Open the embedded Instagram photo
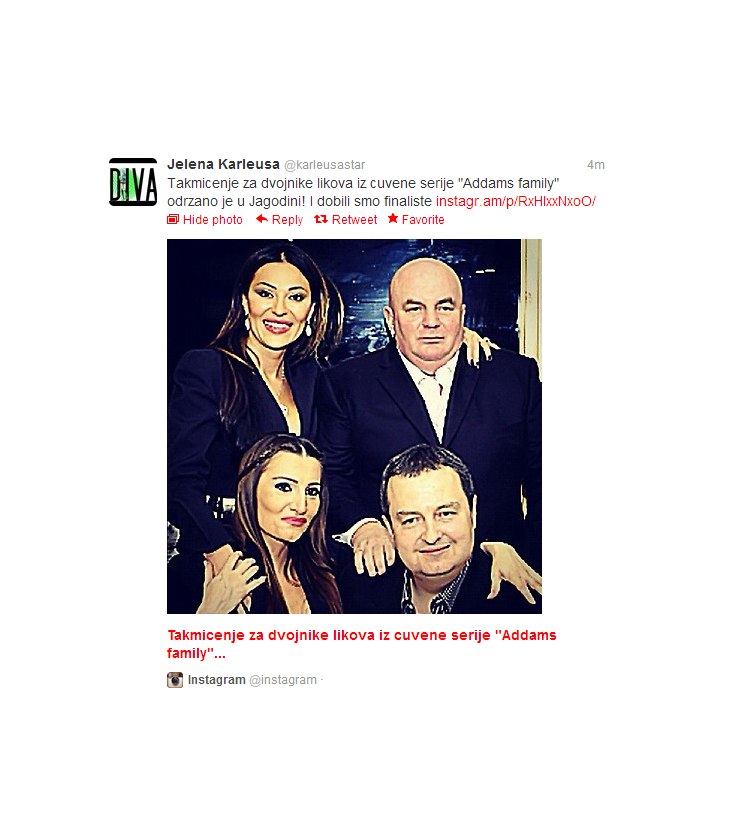The width and height of the screenshot is (731, 840). tap(355, 426)
